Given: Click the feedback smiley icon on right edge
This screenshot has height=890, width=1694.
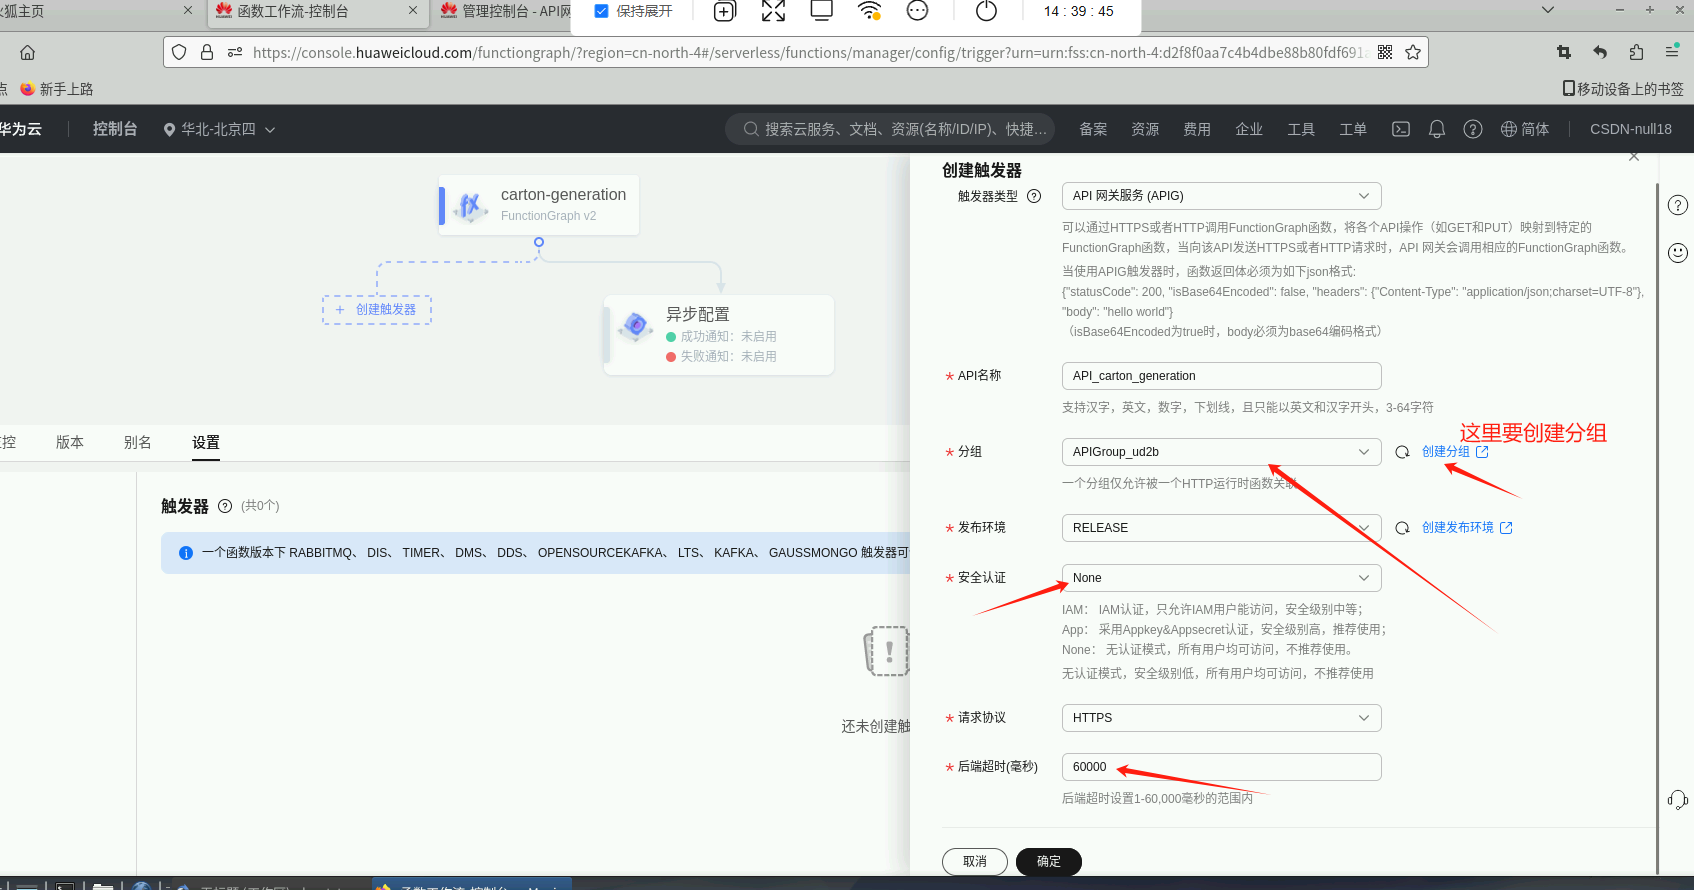Looking at the screenshot, I should point(1678,253).
